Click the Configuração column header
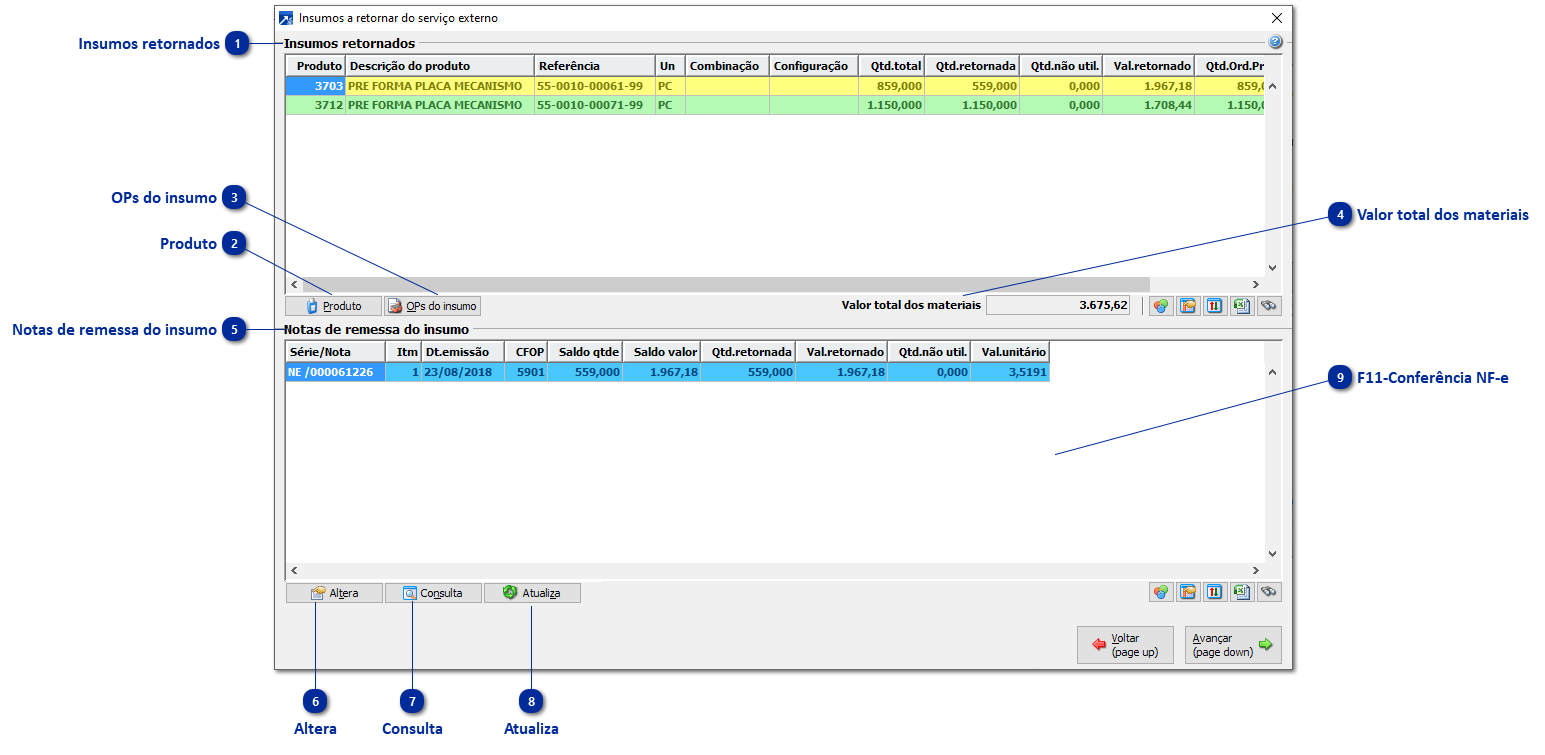 814,66
